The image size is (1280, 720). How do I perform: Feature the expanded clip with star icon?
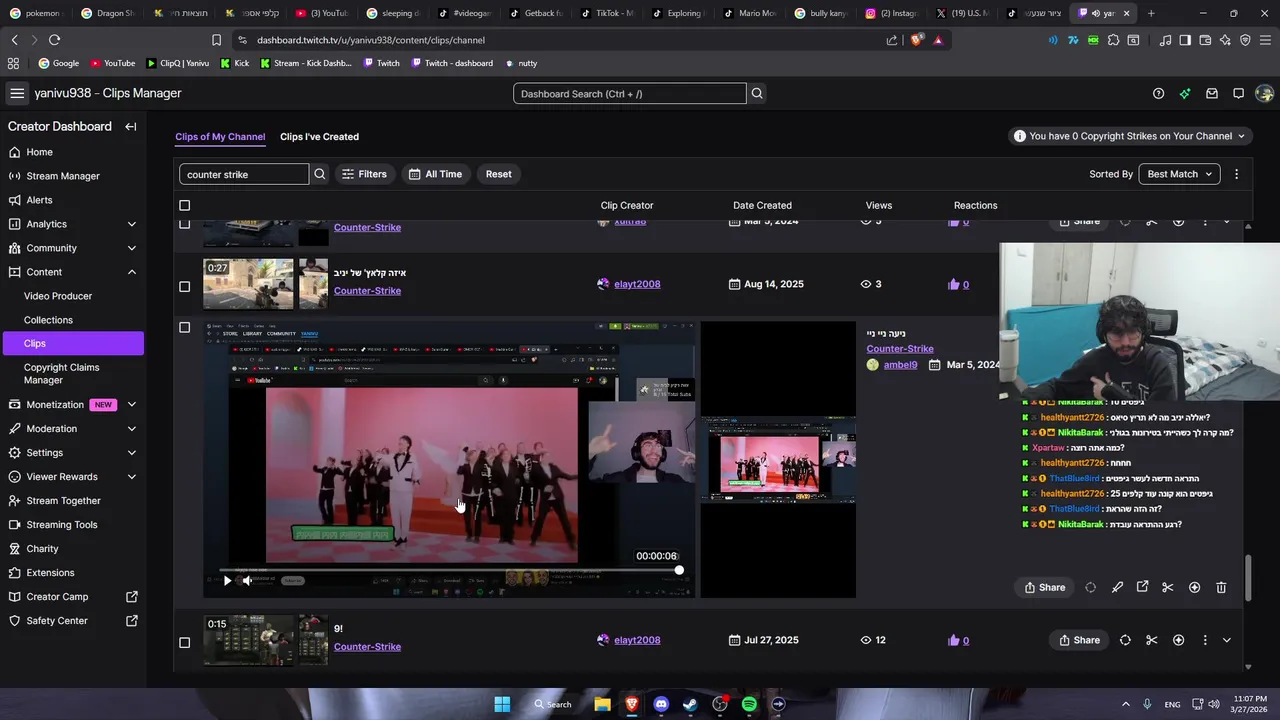(1194, 587)
